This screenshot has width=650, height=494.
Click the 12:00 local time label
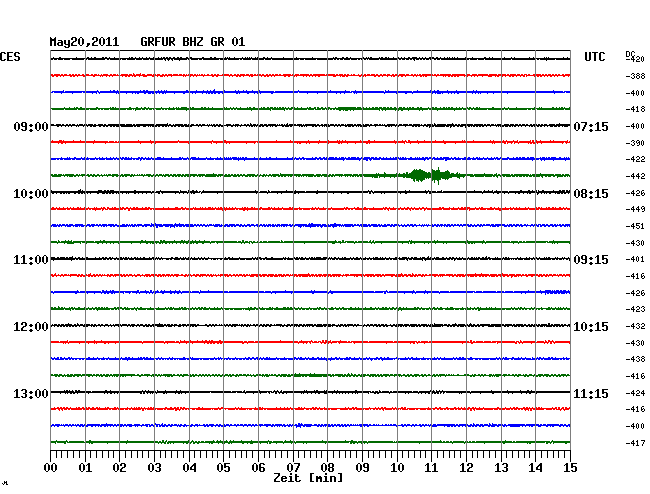coord(31,327)
